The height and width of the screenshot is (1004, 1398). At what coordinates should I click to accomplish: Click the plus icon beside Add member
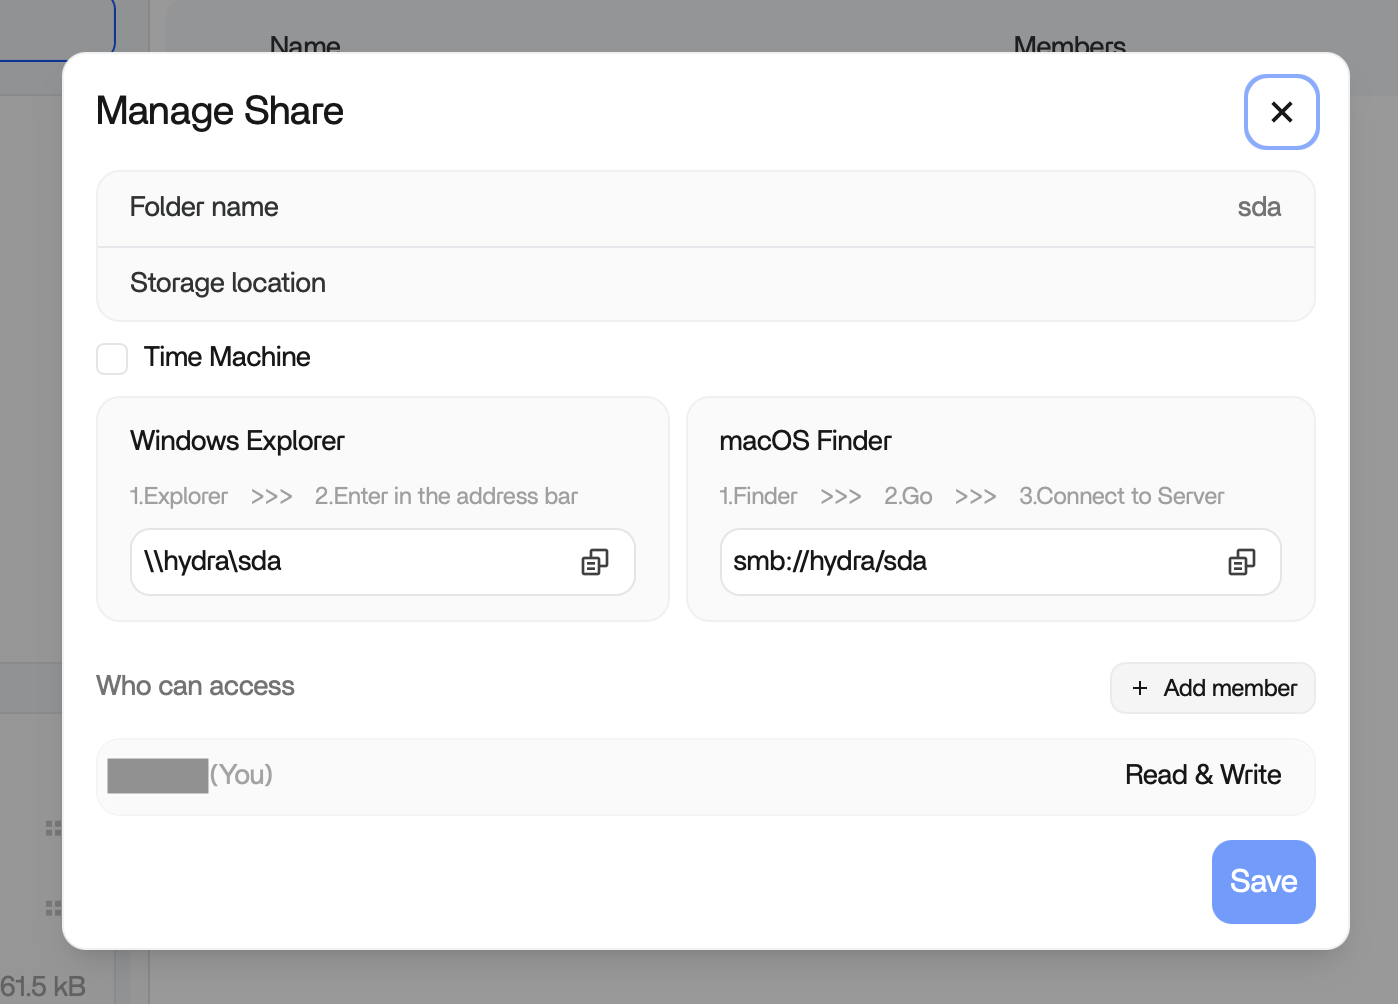pos(1139,688)
